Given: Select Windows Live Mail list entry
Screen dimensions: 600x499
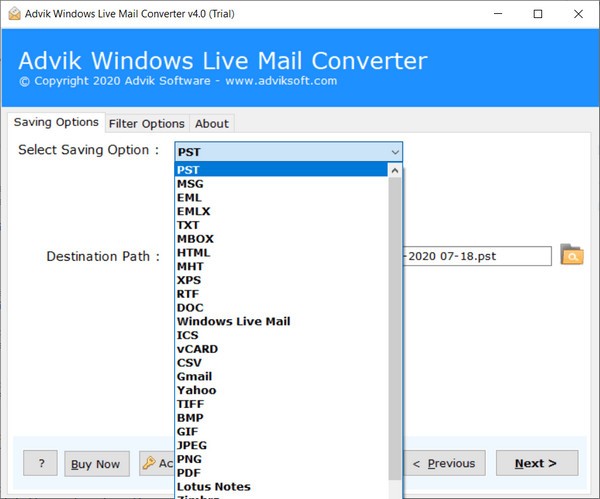Looking at the screenshot, I should tap(233, 321).
